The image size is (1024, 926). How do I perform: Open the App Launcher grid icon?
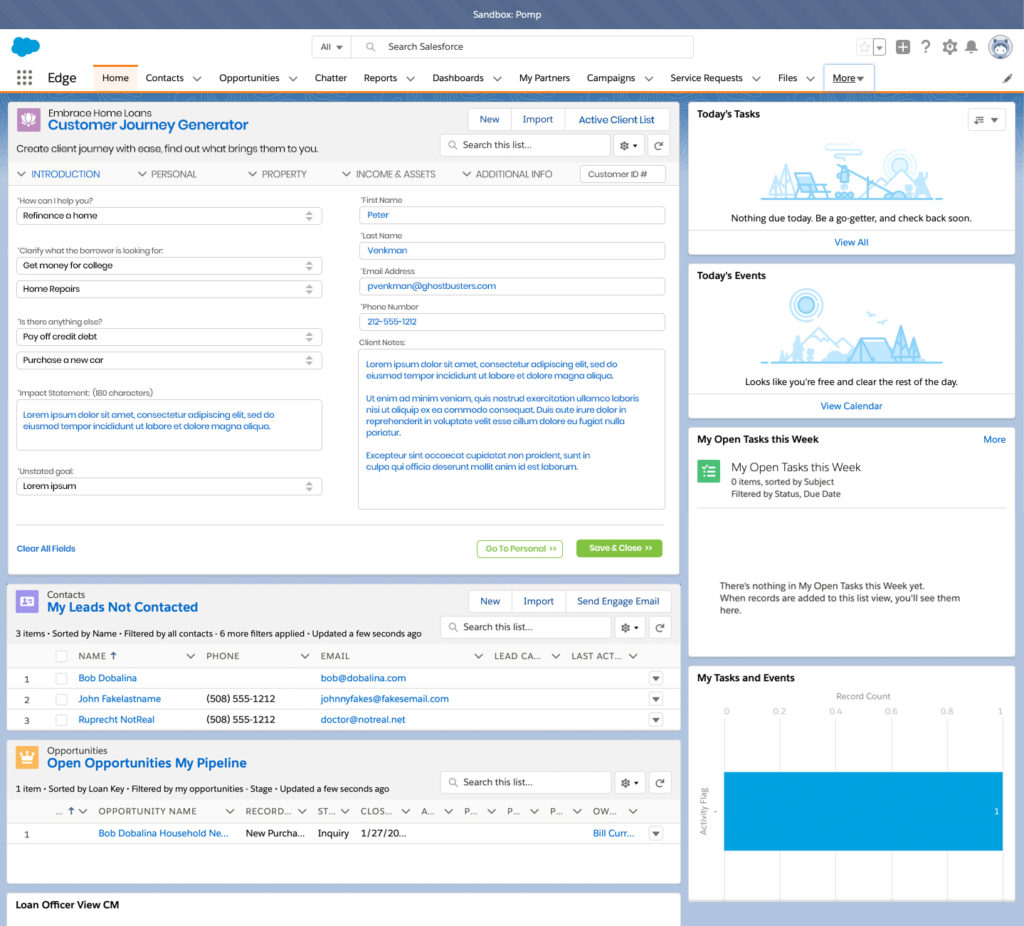pos(24,78)
